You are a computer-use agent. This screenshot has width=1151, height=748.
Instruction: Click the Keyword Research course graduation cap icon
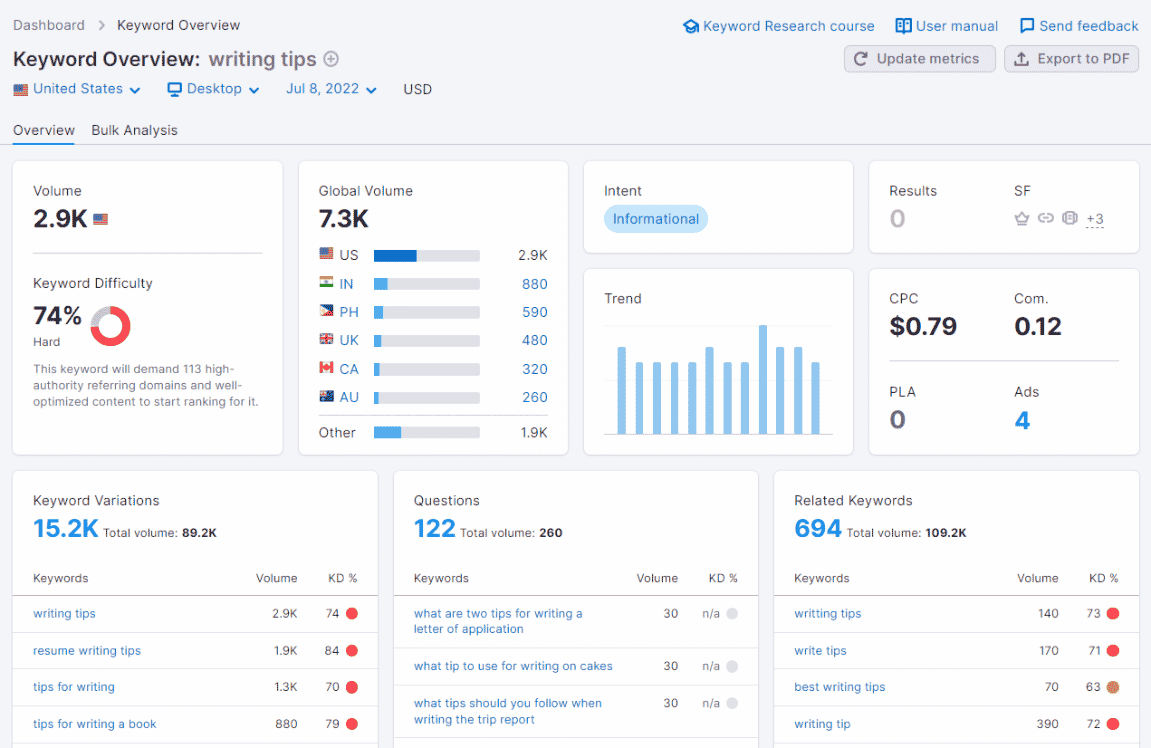[690, 26]
